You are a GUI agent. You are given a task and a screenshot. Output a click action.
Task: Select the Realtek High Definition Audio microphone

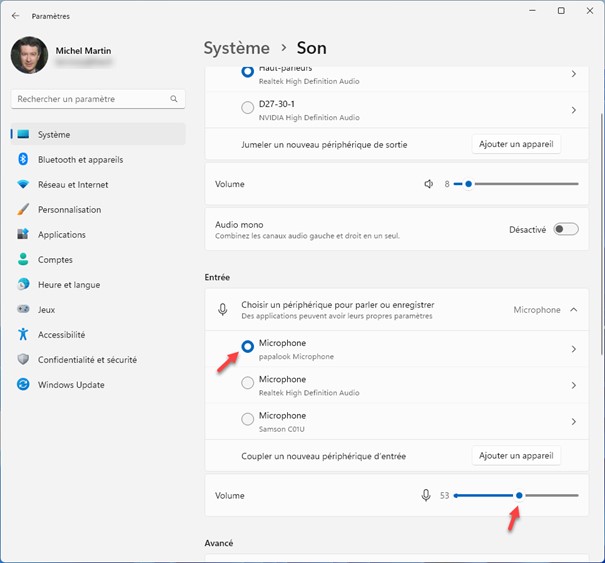(248, 385)
